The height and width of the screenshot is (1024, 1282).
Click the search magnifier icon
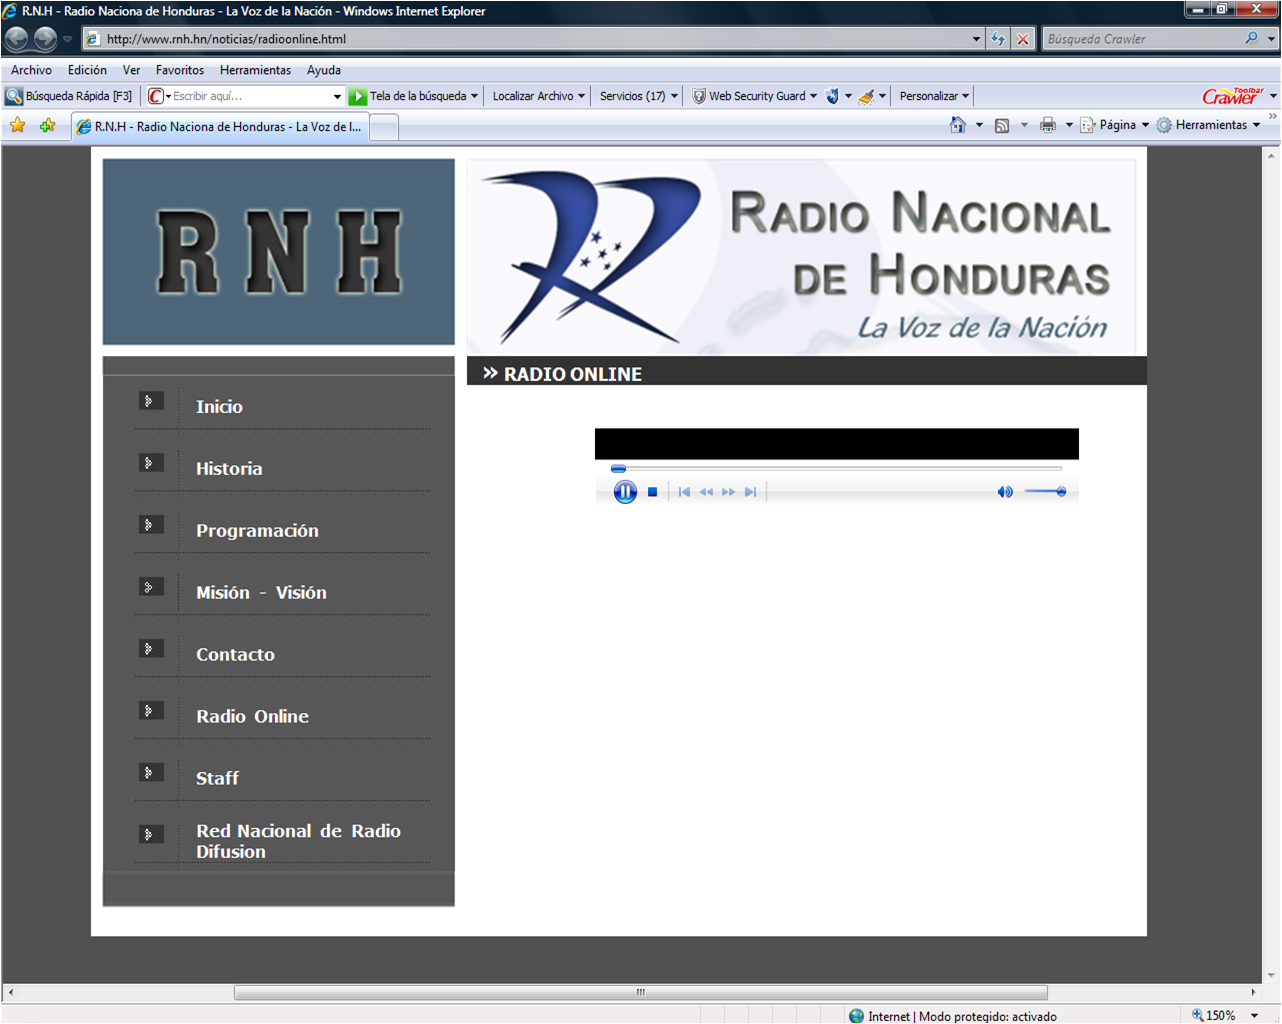(1252, 38)
